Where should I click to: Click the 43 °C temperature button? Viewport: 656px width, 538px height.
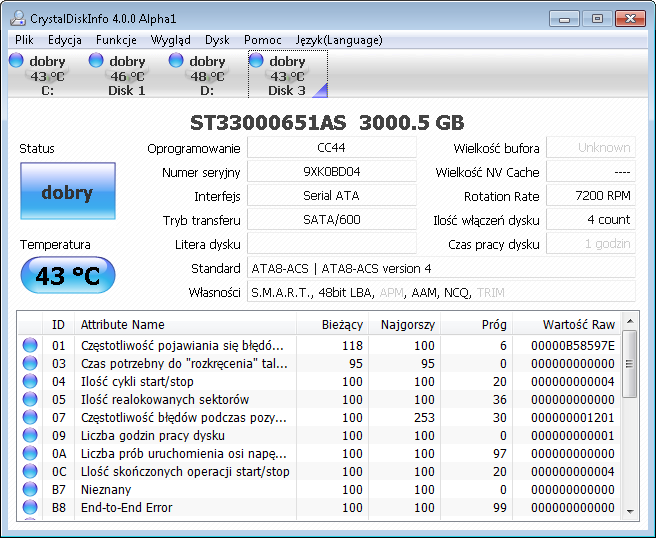click(x=68, y=275)
